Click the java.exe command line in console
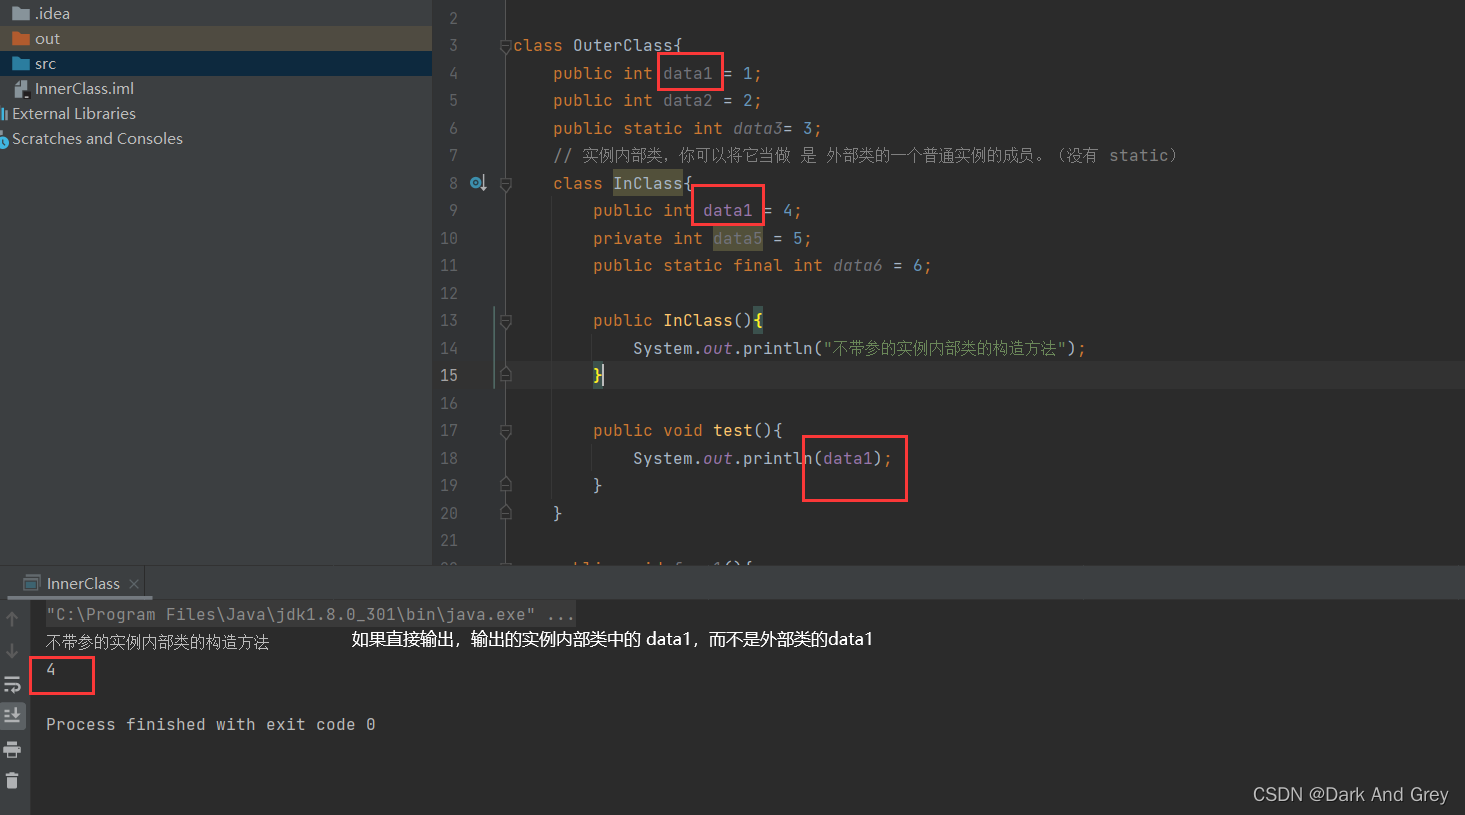This screenshot has width=1465, height=815. click(x=310, y=614)
